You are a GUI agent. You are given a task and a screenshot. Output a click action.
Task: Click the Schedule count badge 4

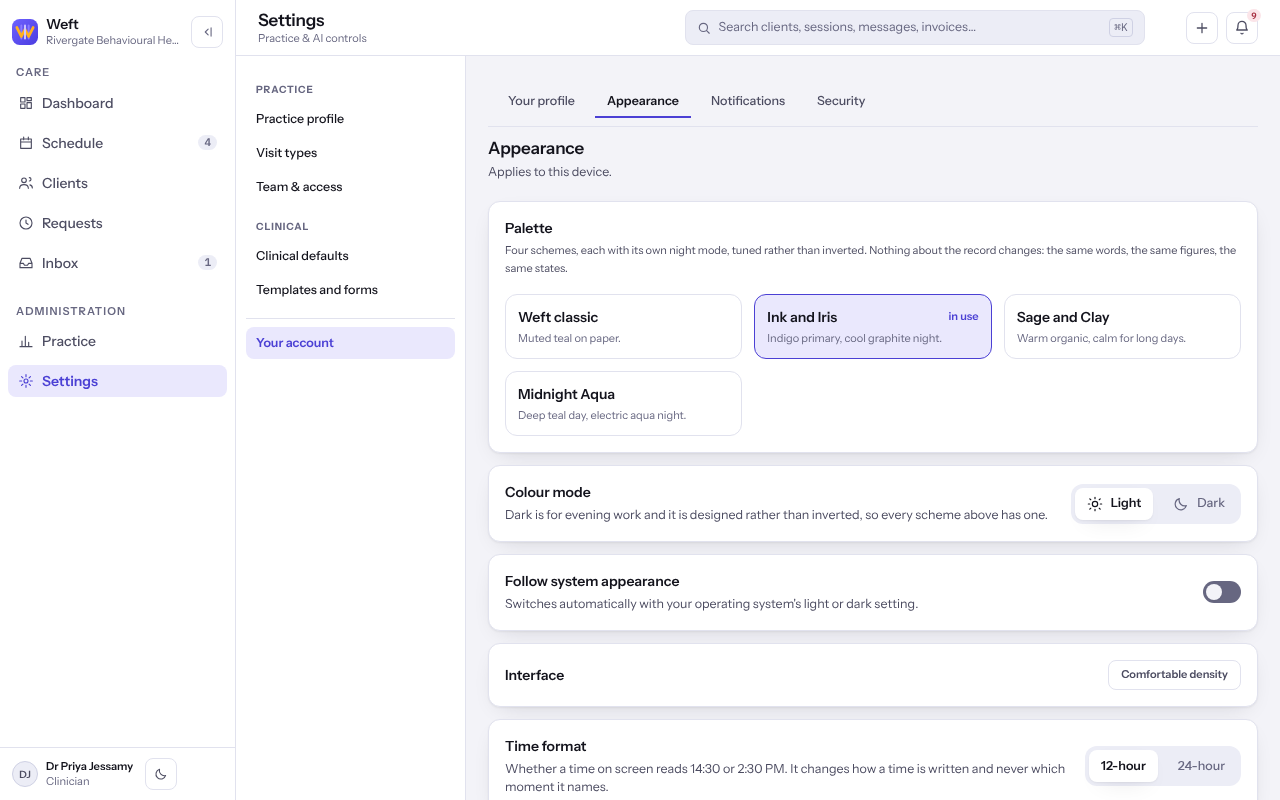207,143
